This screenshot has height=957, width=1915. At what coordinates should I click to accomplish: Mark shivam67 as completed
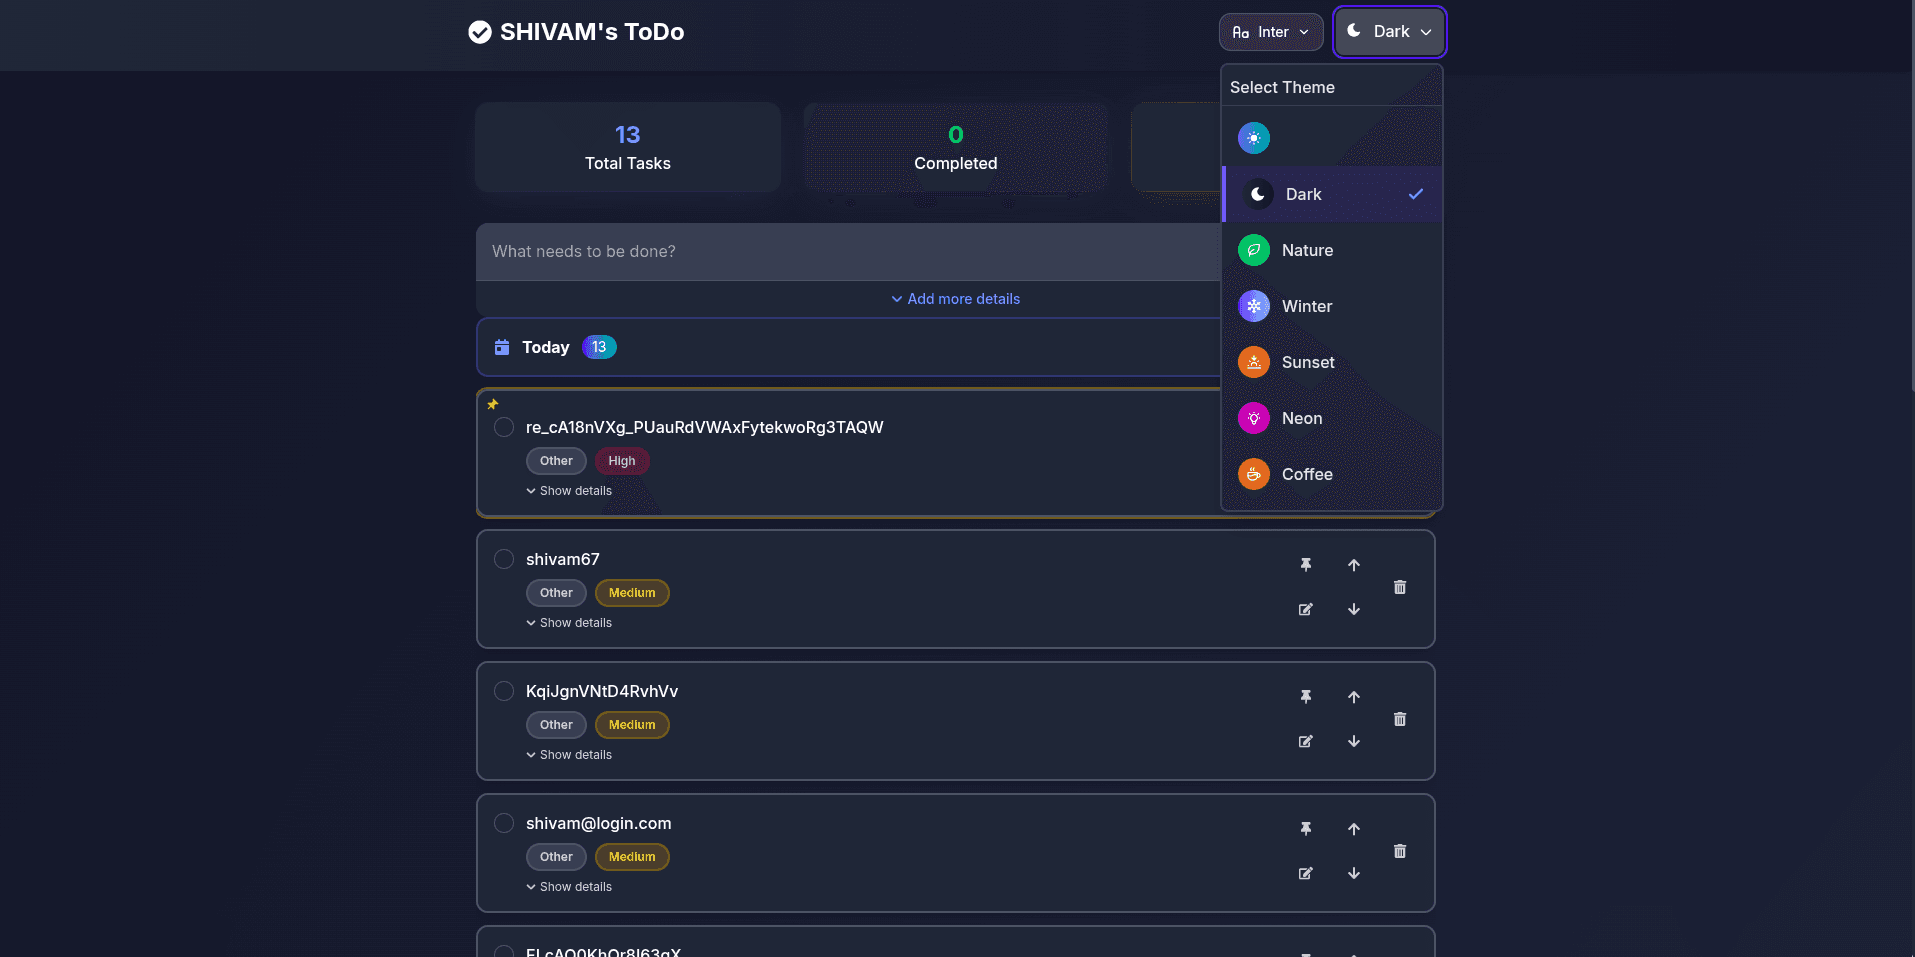point(503,559)
